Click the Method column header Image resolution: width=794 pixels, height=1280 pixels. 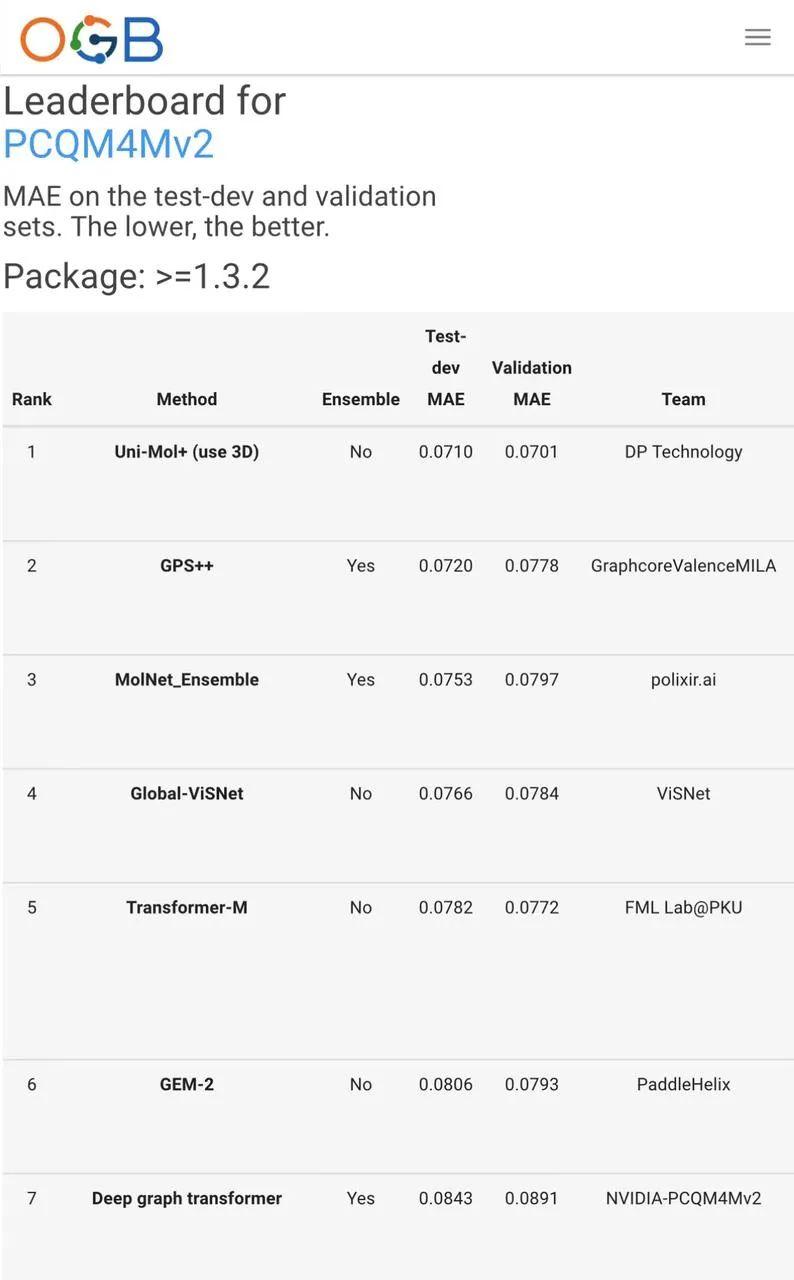187,399
